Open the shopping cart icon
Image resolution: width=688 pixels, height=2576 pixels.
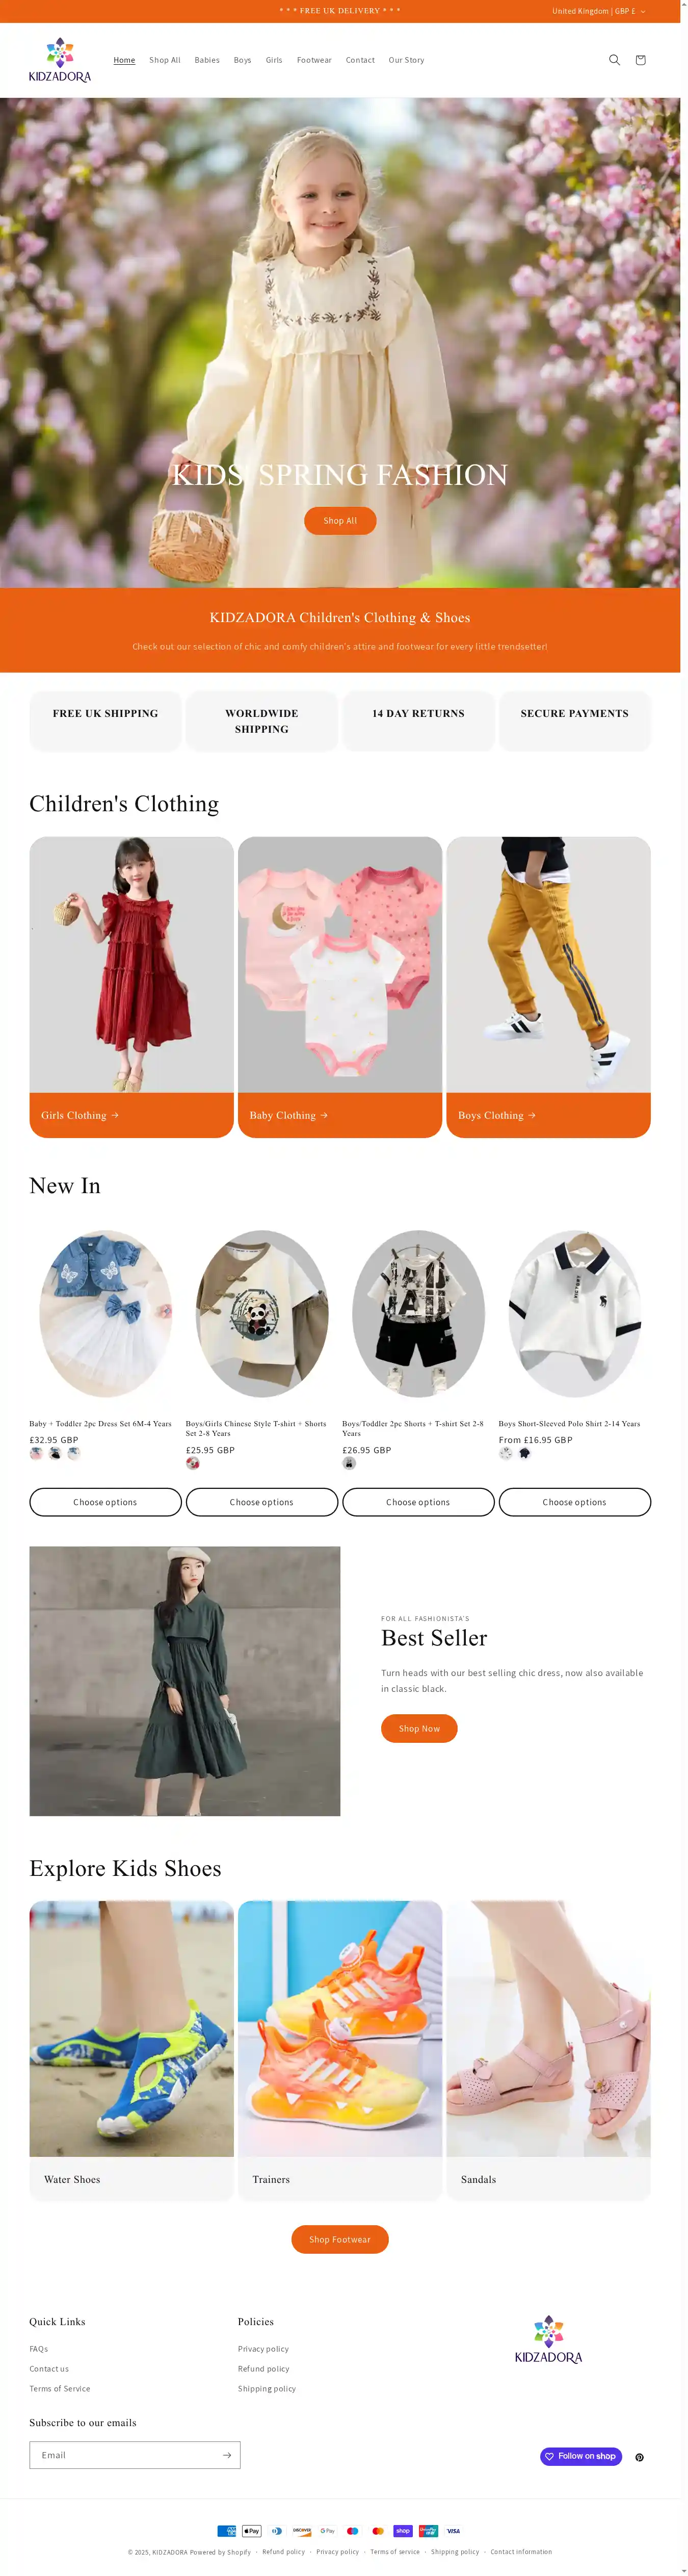(x=640, y=60)
